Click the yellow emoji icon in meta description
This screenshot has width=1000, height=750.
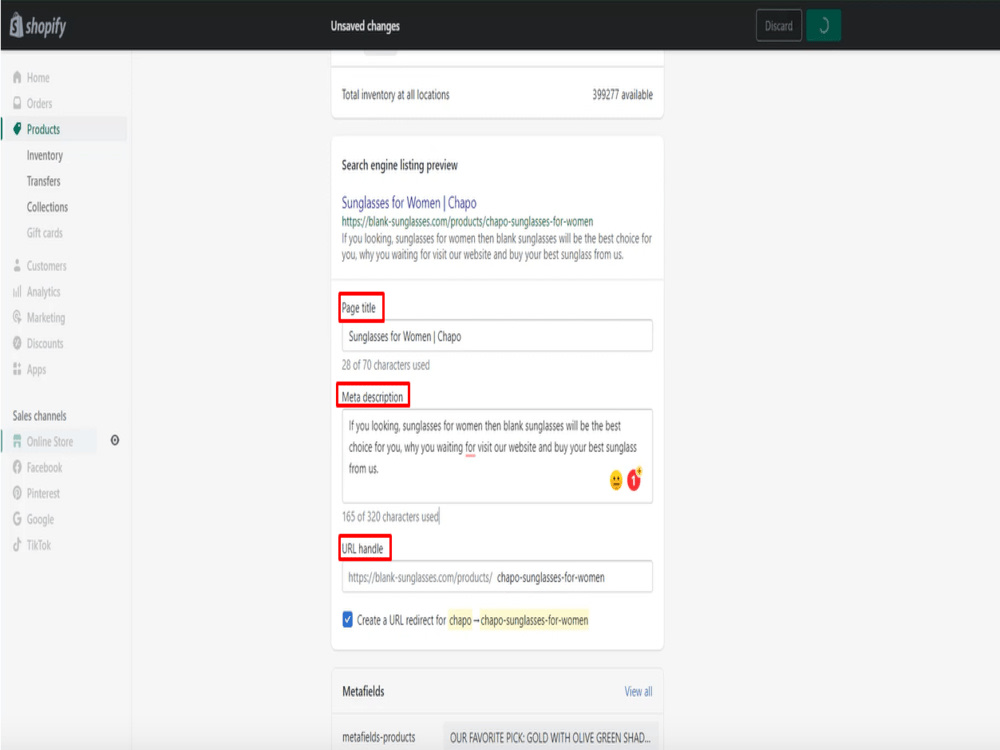(616, 480)
